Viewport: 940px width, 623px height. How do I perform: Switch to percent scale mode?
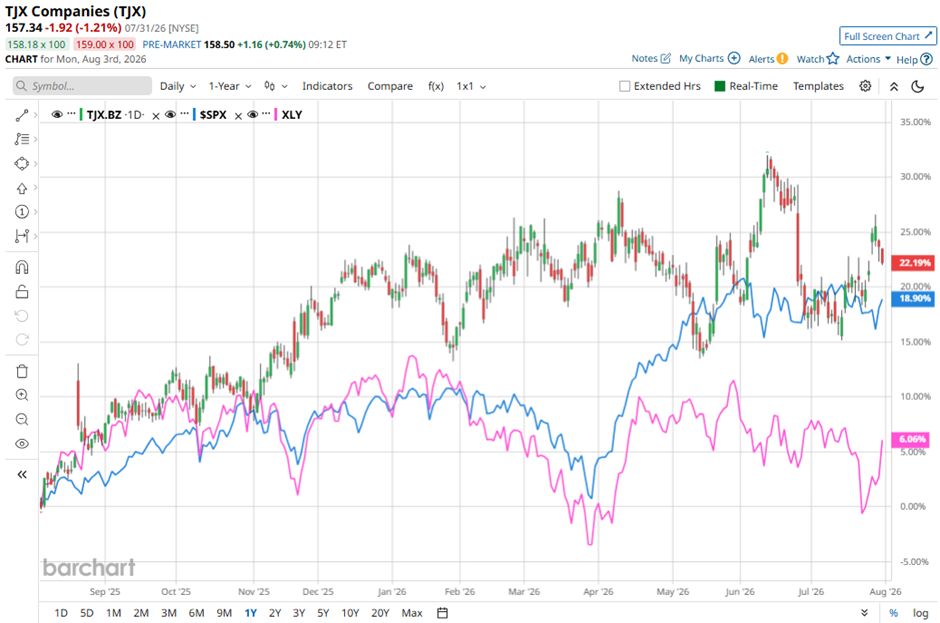pyautogui.click(x=893, y=613)
